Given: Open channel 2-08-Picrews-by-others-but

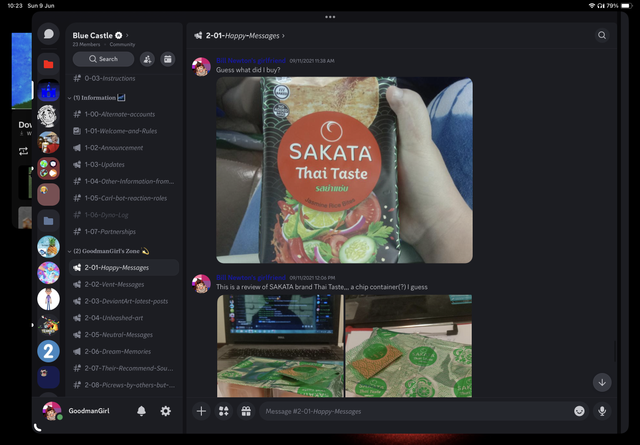Looking at the screenshot, I should click(124, 385).
